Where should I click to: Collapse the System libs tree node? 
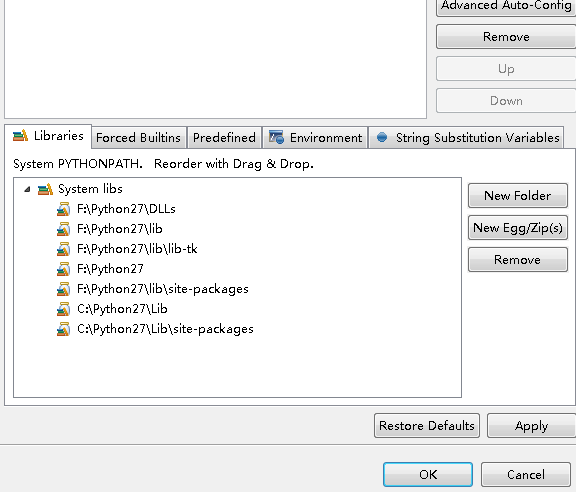27,190
